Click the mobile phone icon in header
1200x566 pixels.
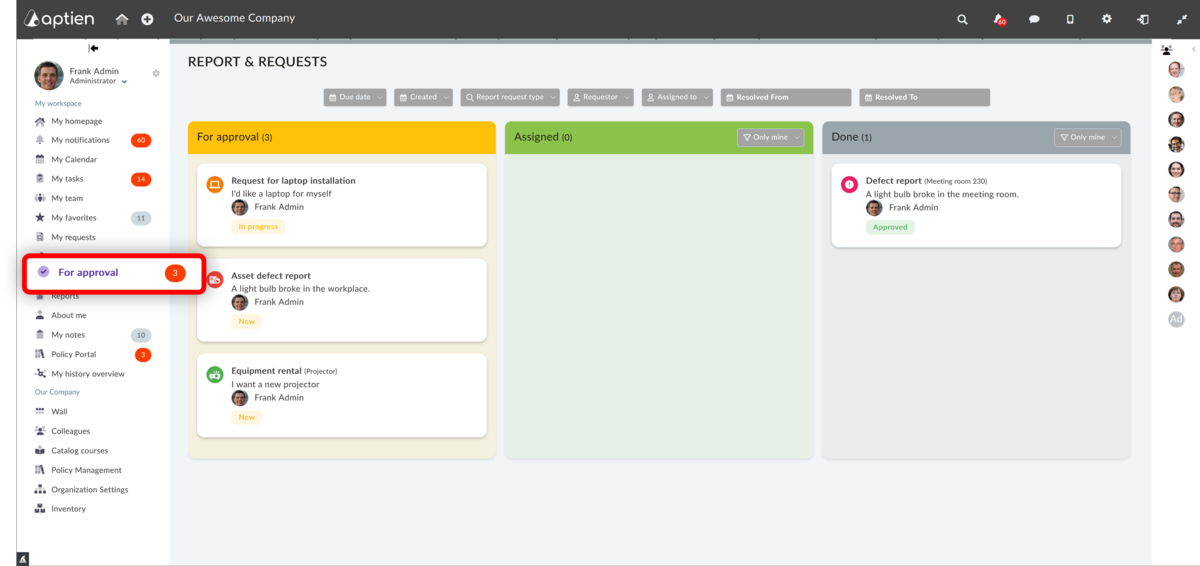(1070, 19)
